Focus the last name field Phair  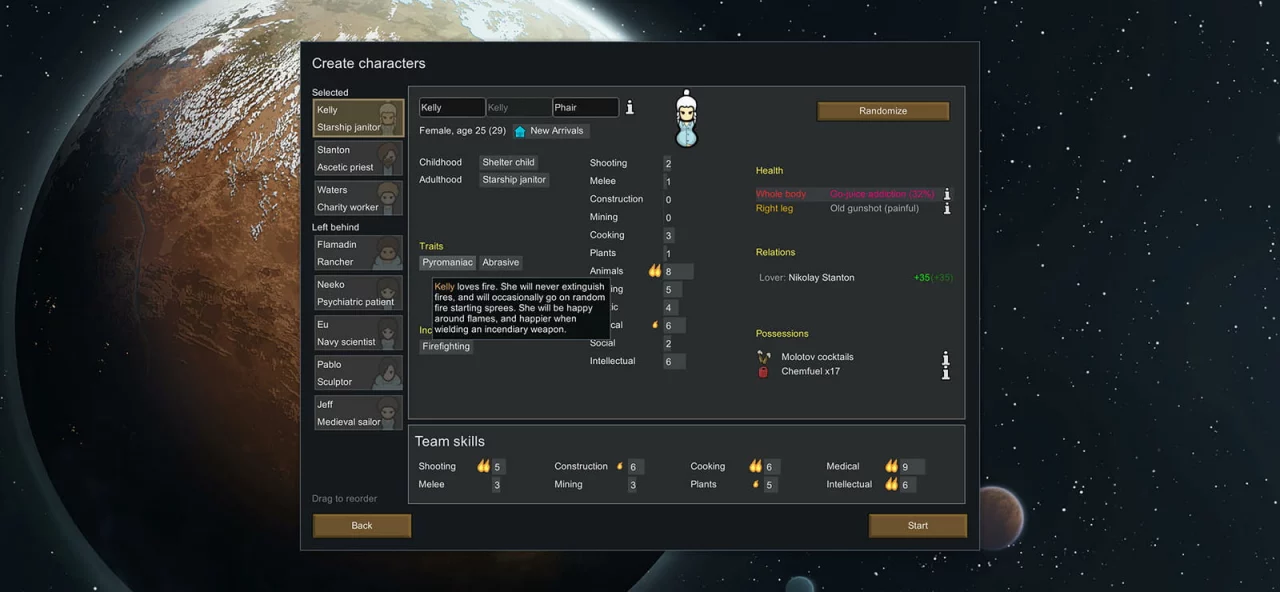coord(586,108)
